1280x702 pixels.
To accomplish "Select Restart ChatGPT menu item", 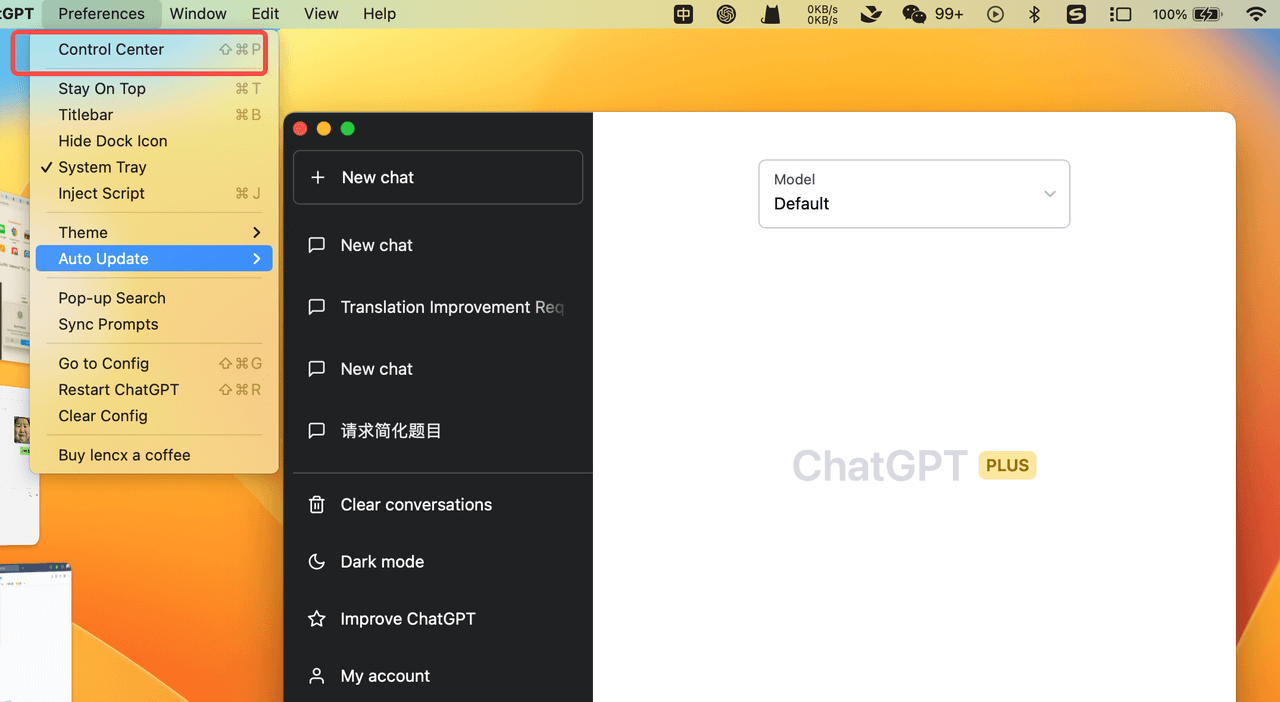I will click(154, 389).
